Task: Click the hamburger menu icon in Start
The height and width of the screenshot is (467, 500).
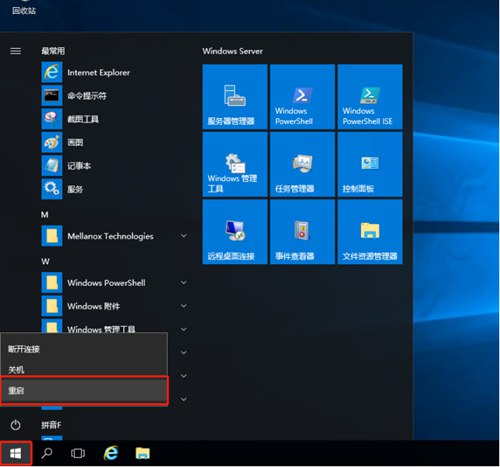Action: coord(15,51)
